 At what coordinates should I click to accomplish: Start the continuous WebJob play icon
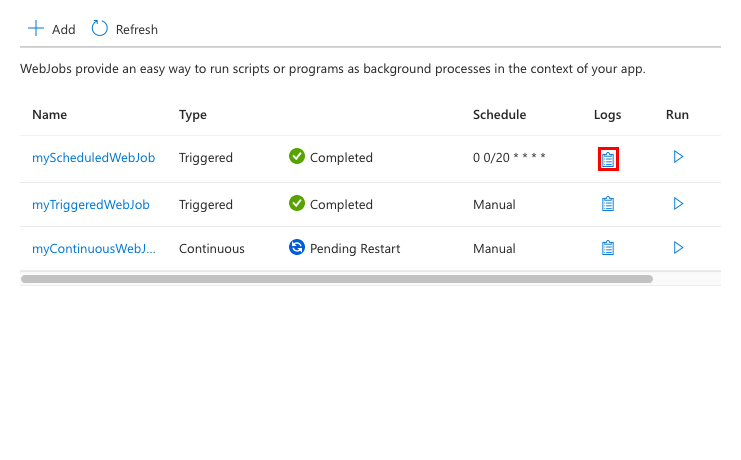pos(678,248)
